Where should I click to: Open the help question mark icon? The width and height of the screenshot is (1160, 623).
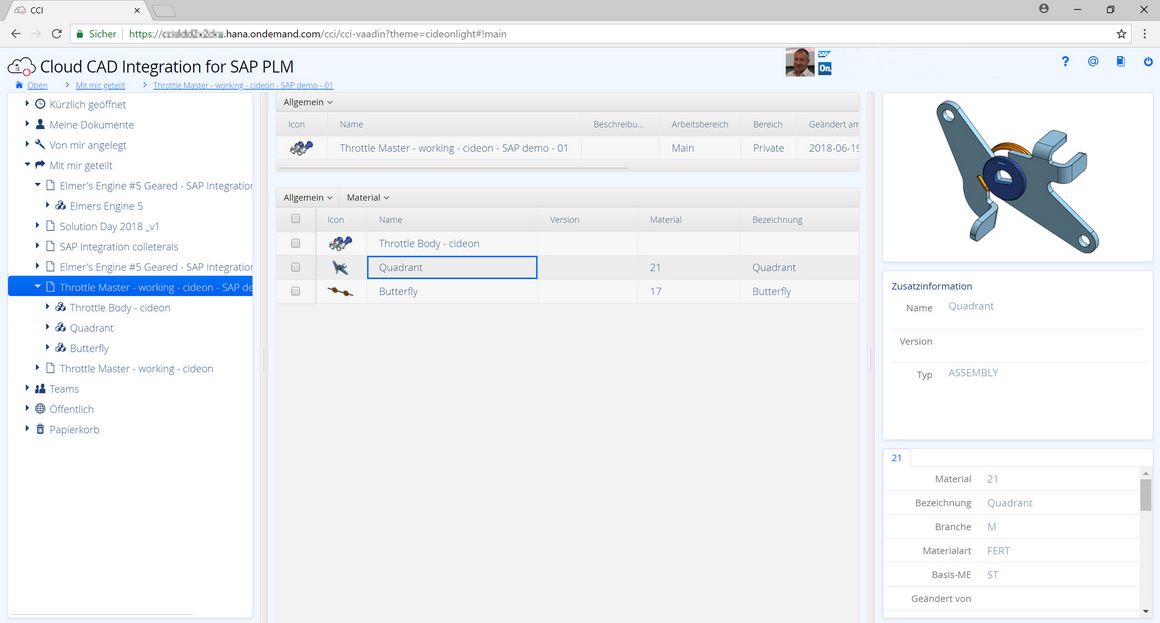pos(1065,61)
